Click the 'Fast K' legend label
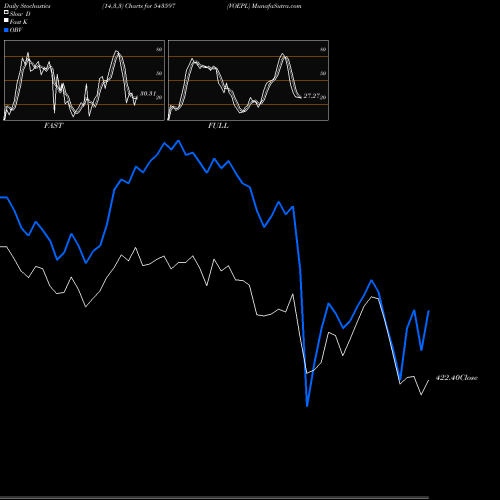 click(19, 22)
